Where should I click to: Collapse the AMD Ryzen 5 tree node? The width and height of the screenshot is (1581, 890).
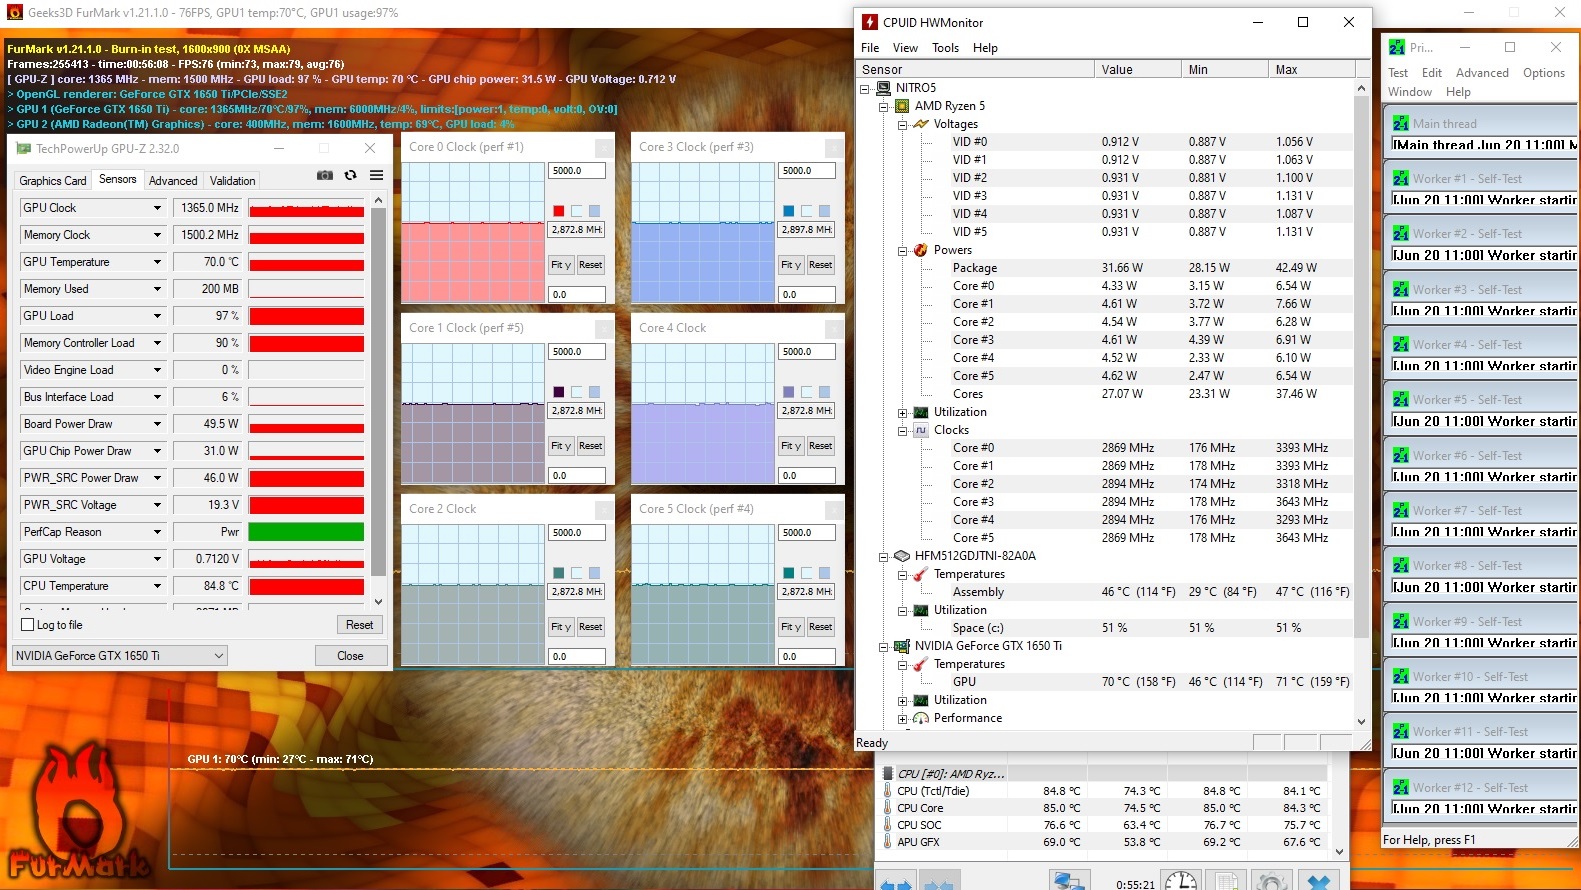click(x=883, y=107)
